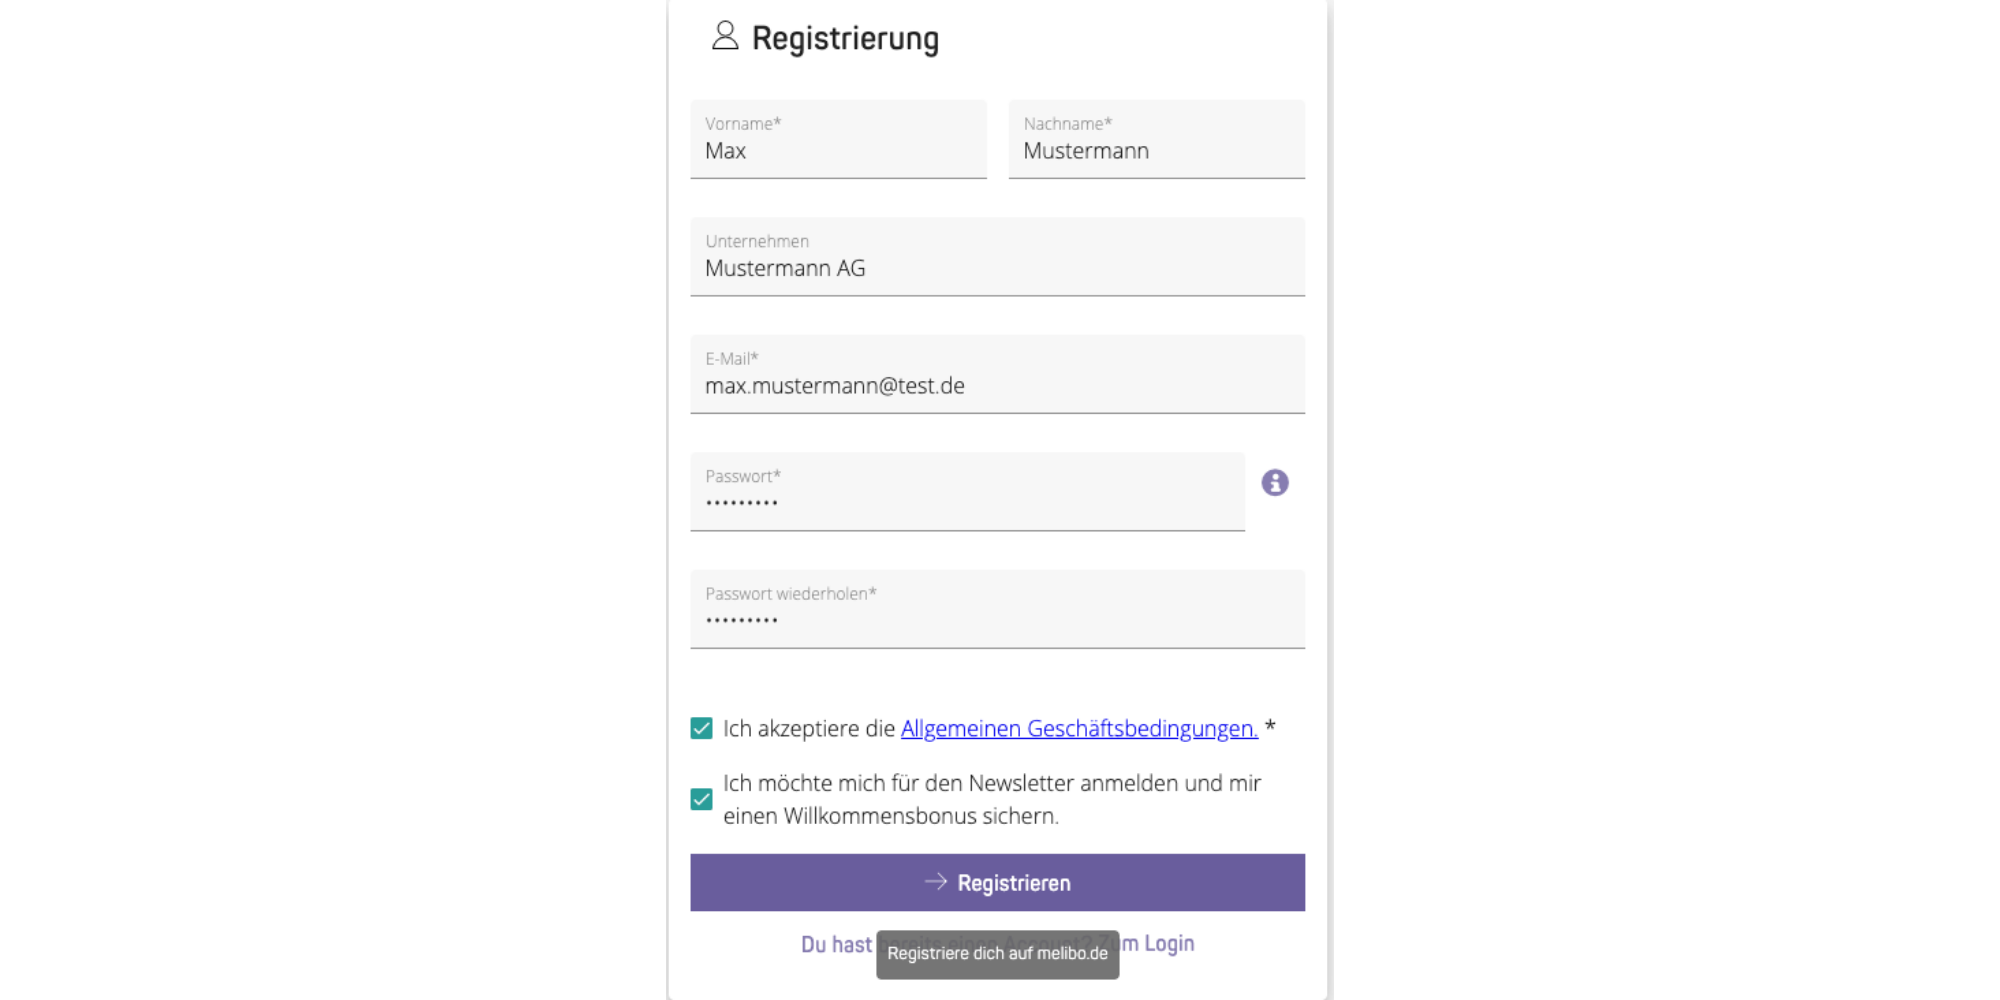
Task: Uncheck the Newsletter signup checkbox
Action: [x=702, y=799]
